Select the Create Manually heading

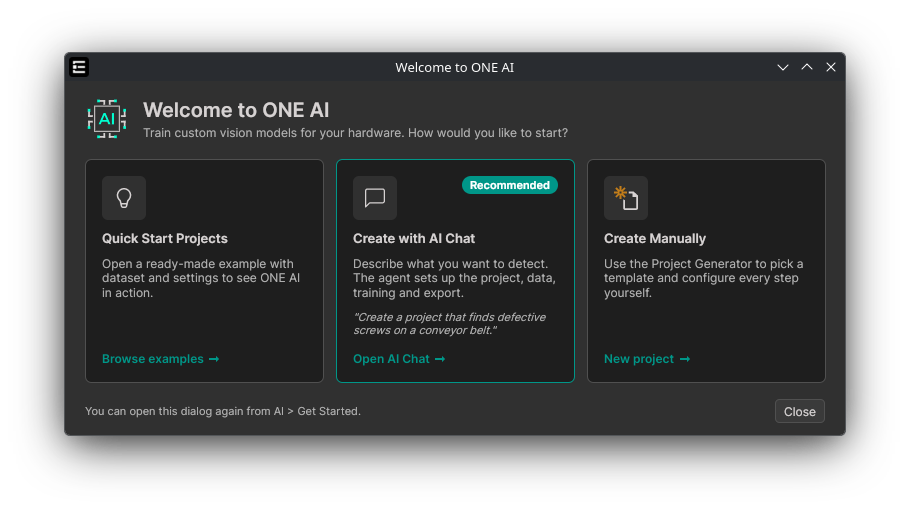tap(655, 239)
